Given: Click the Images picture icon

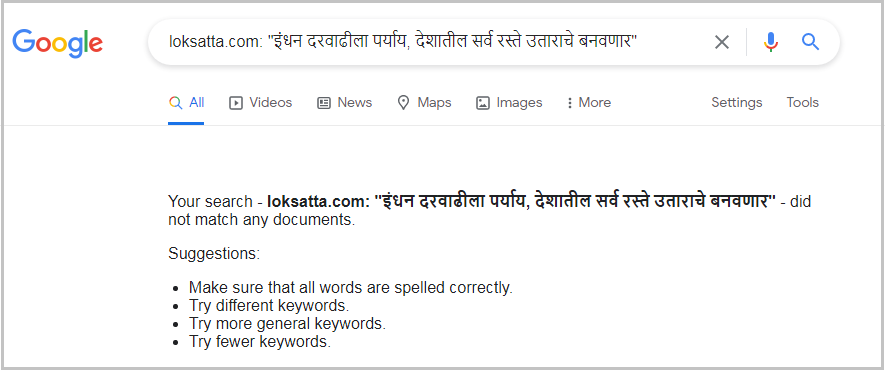Looking at the screenshot, I should pos(483,103).
